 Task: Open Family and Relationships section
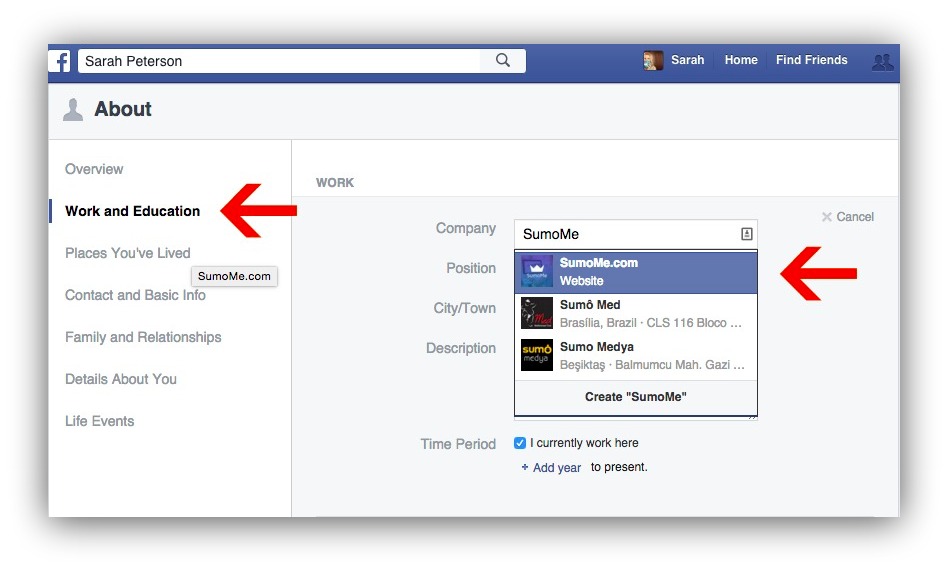click(143, 337)
